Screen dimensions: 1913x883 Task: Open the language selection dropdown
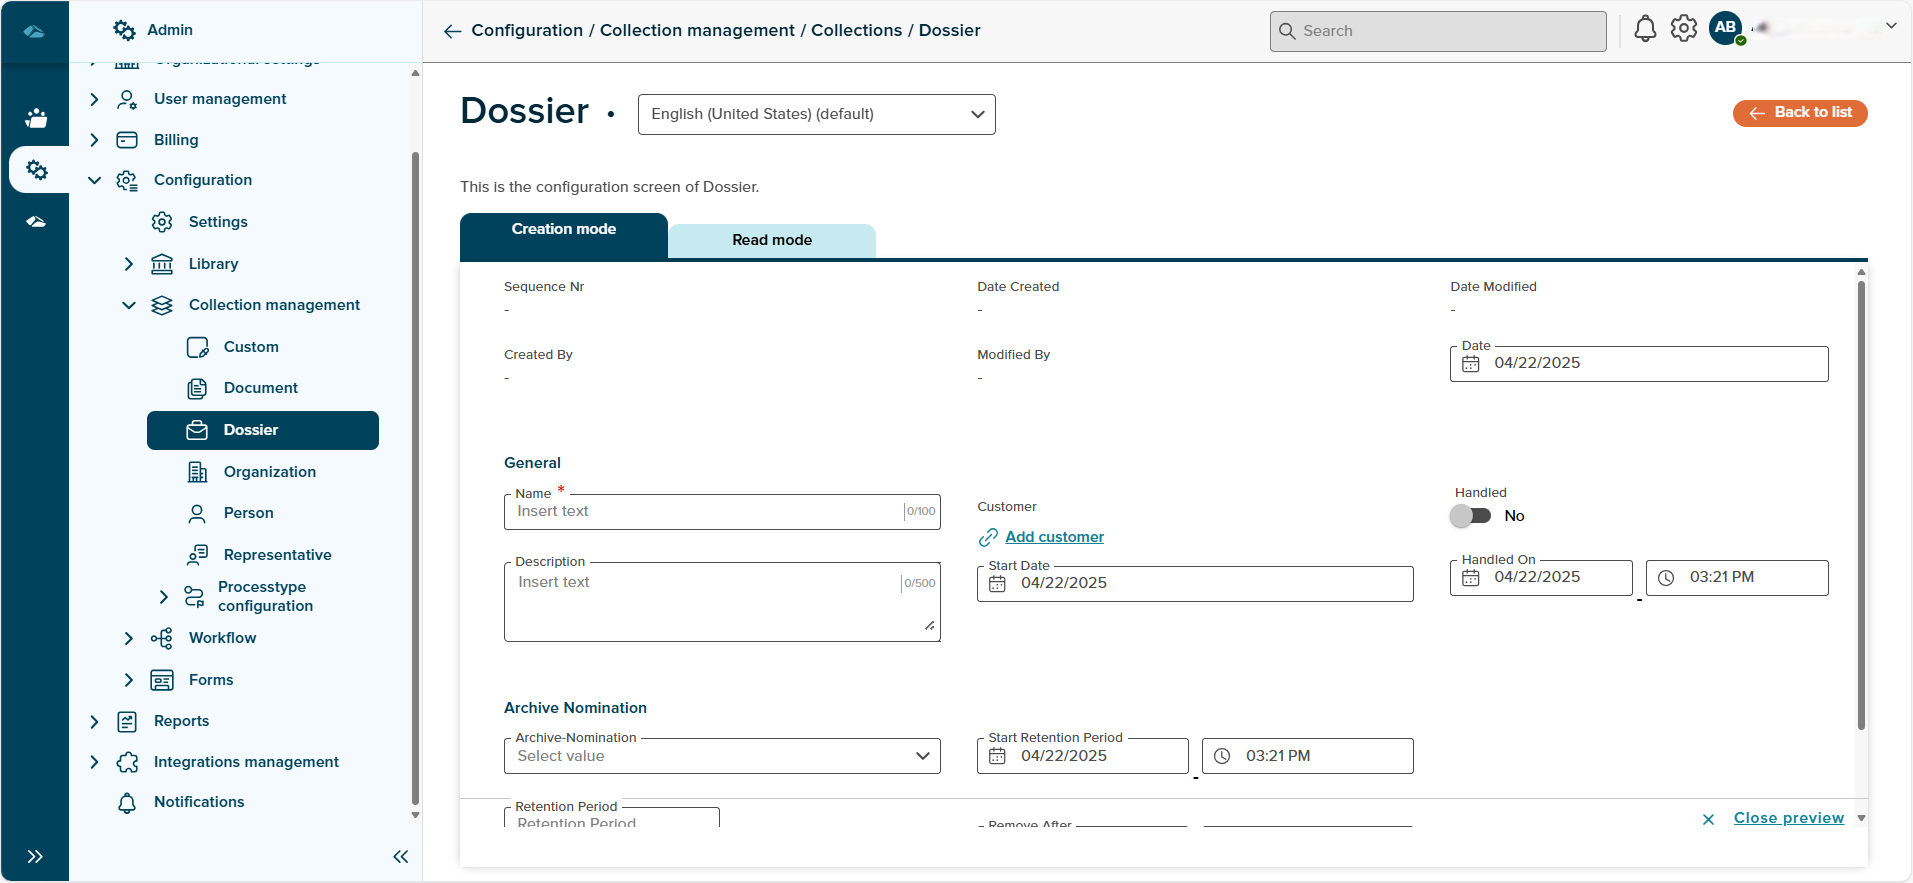coord(816,114)
